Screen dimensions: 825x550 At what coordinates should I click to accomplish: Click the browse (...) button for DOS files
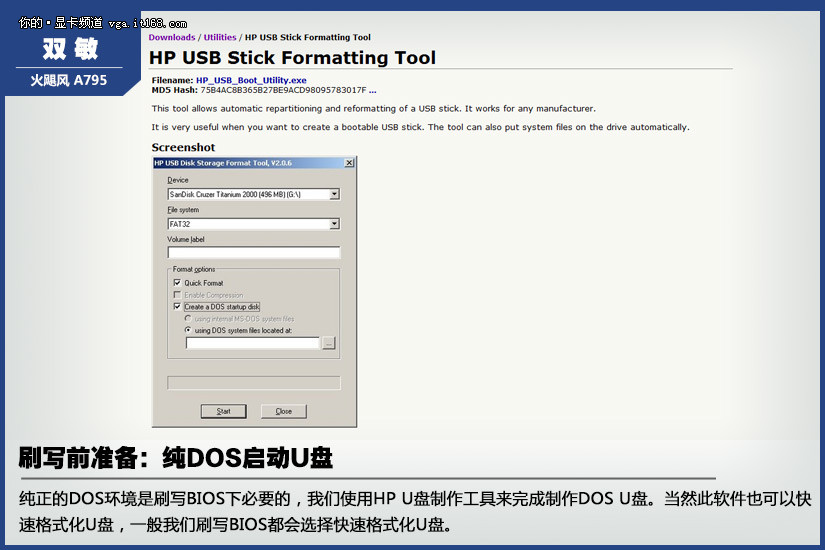329,343
